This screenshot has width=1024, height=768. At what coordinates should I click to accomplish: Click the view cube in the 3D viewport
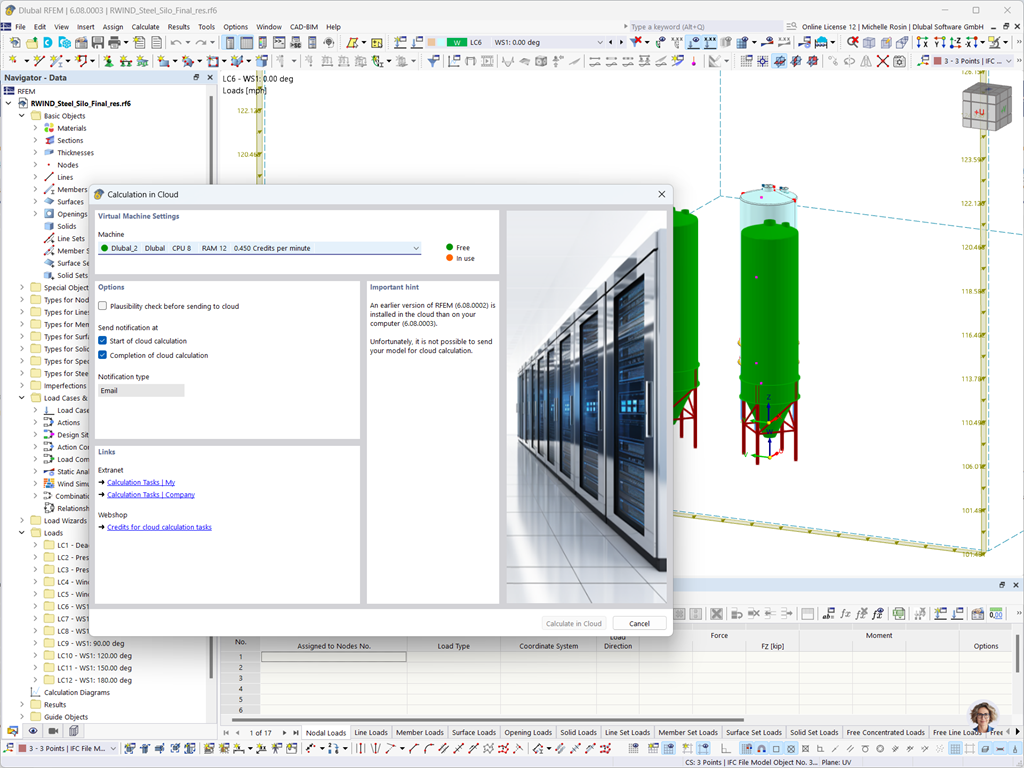click(x=986, y=106)
